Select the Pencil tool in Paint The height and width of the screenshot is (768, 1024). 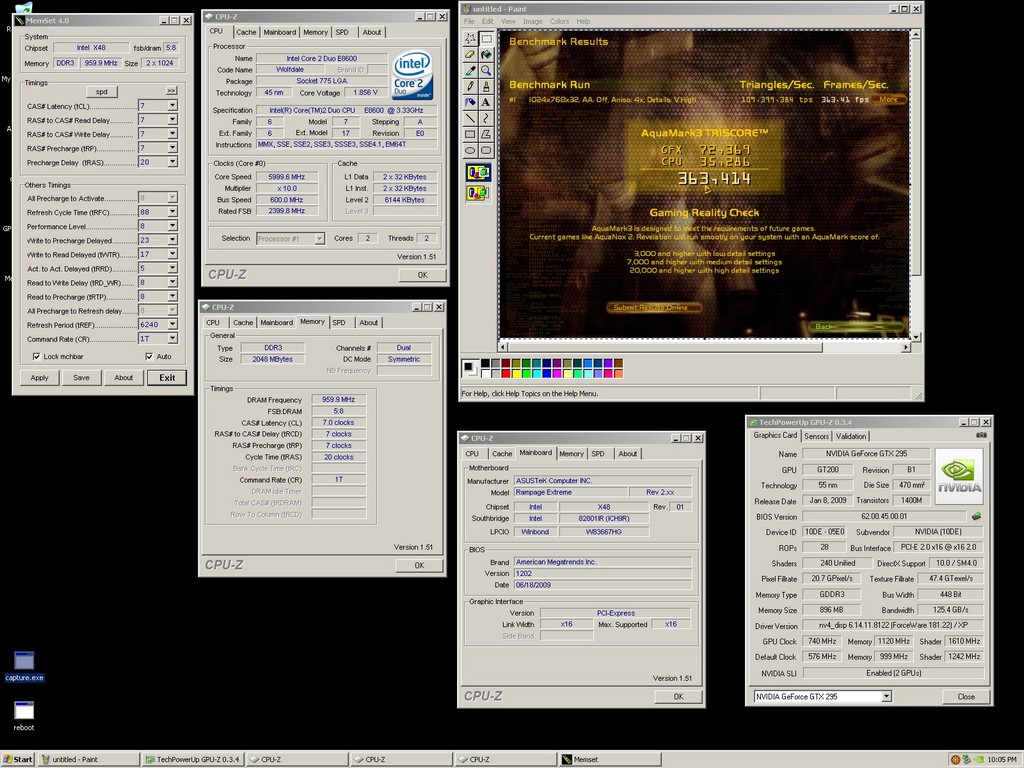pyautogui.click(x=470, y=86)
